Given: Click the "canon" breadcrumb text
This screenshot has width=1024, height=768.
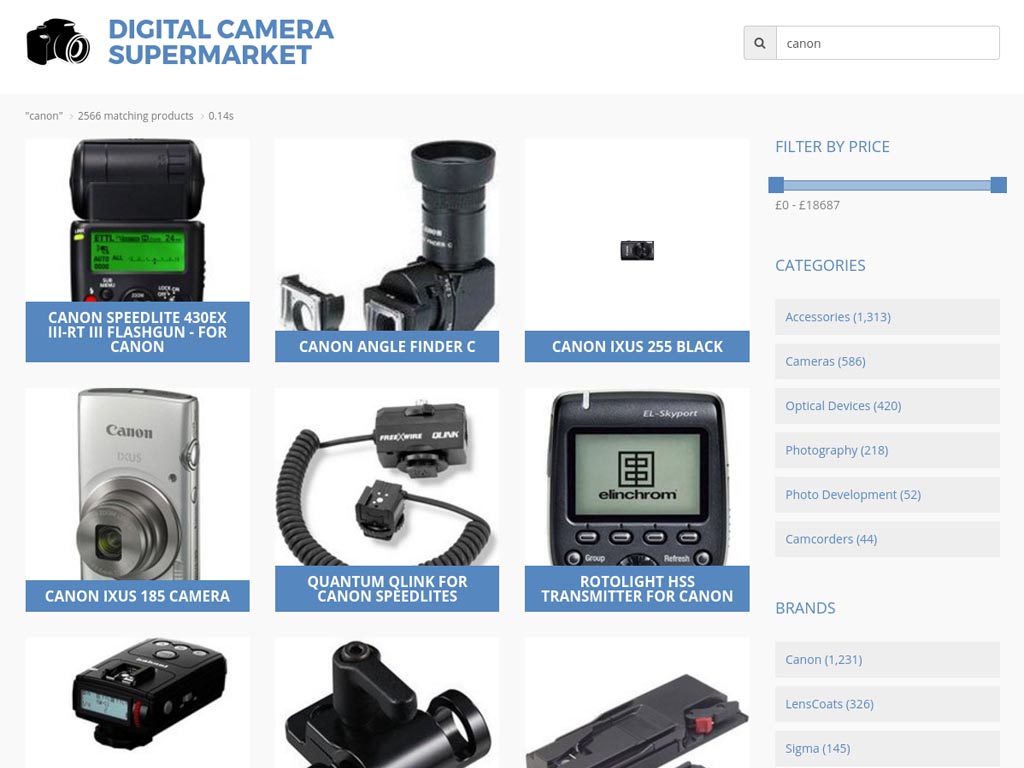Looking at the screenshot, I should pos(44,116).
